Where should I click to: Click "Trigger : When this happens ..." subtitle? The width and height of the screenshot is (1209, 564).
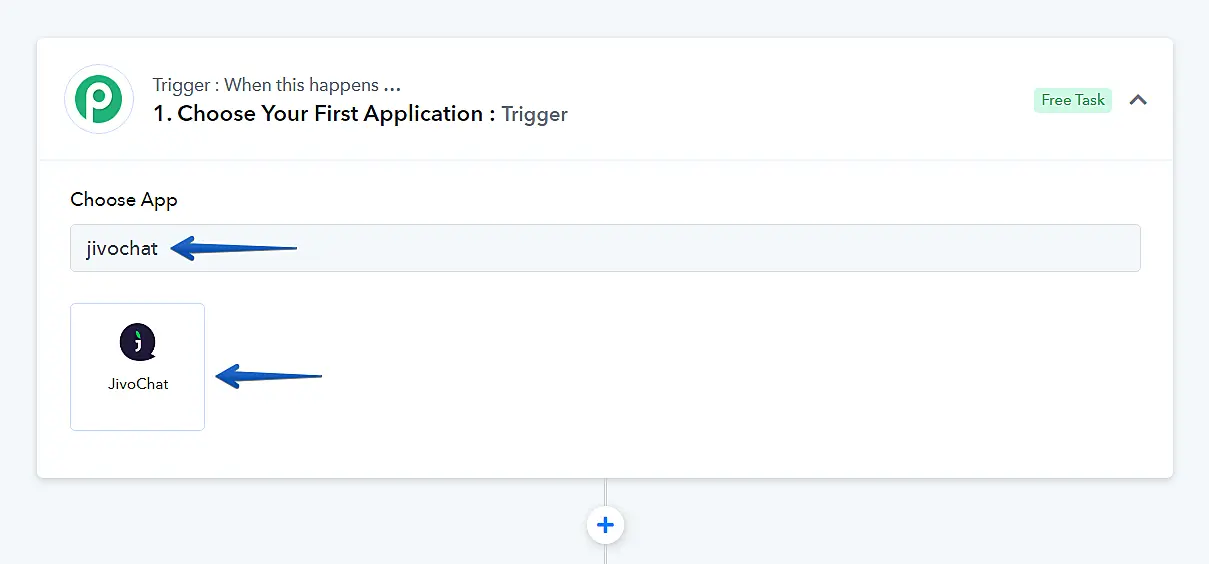[277, 85]
